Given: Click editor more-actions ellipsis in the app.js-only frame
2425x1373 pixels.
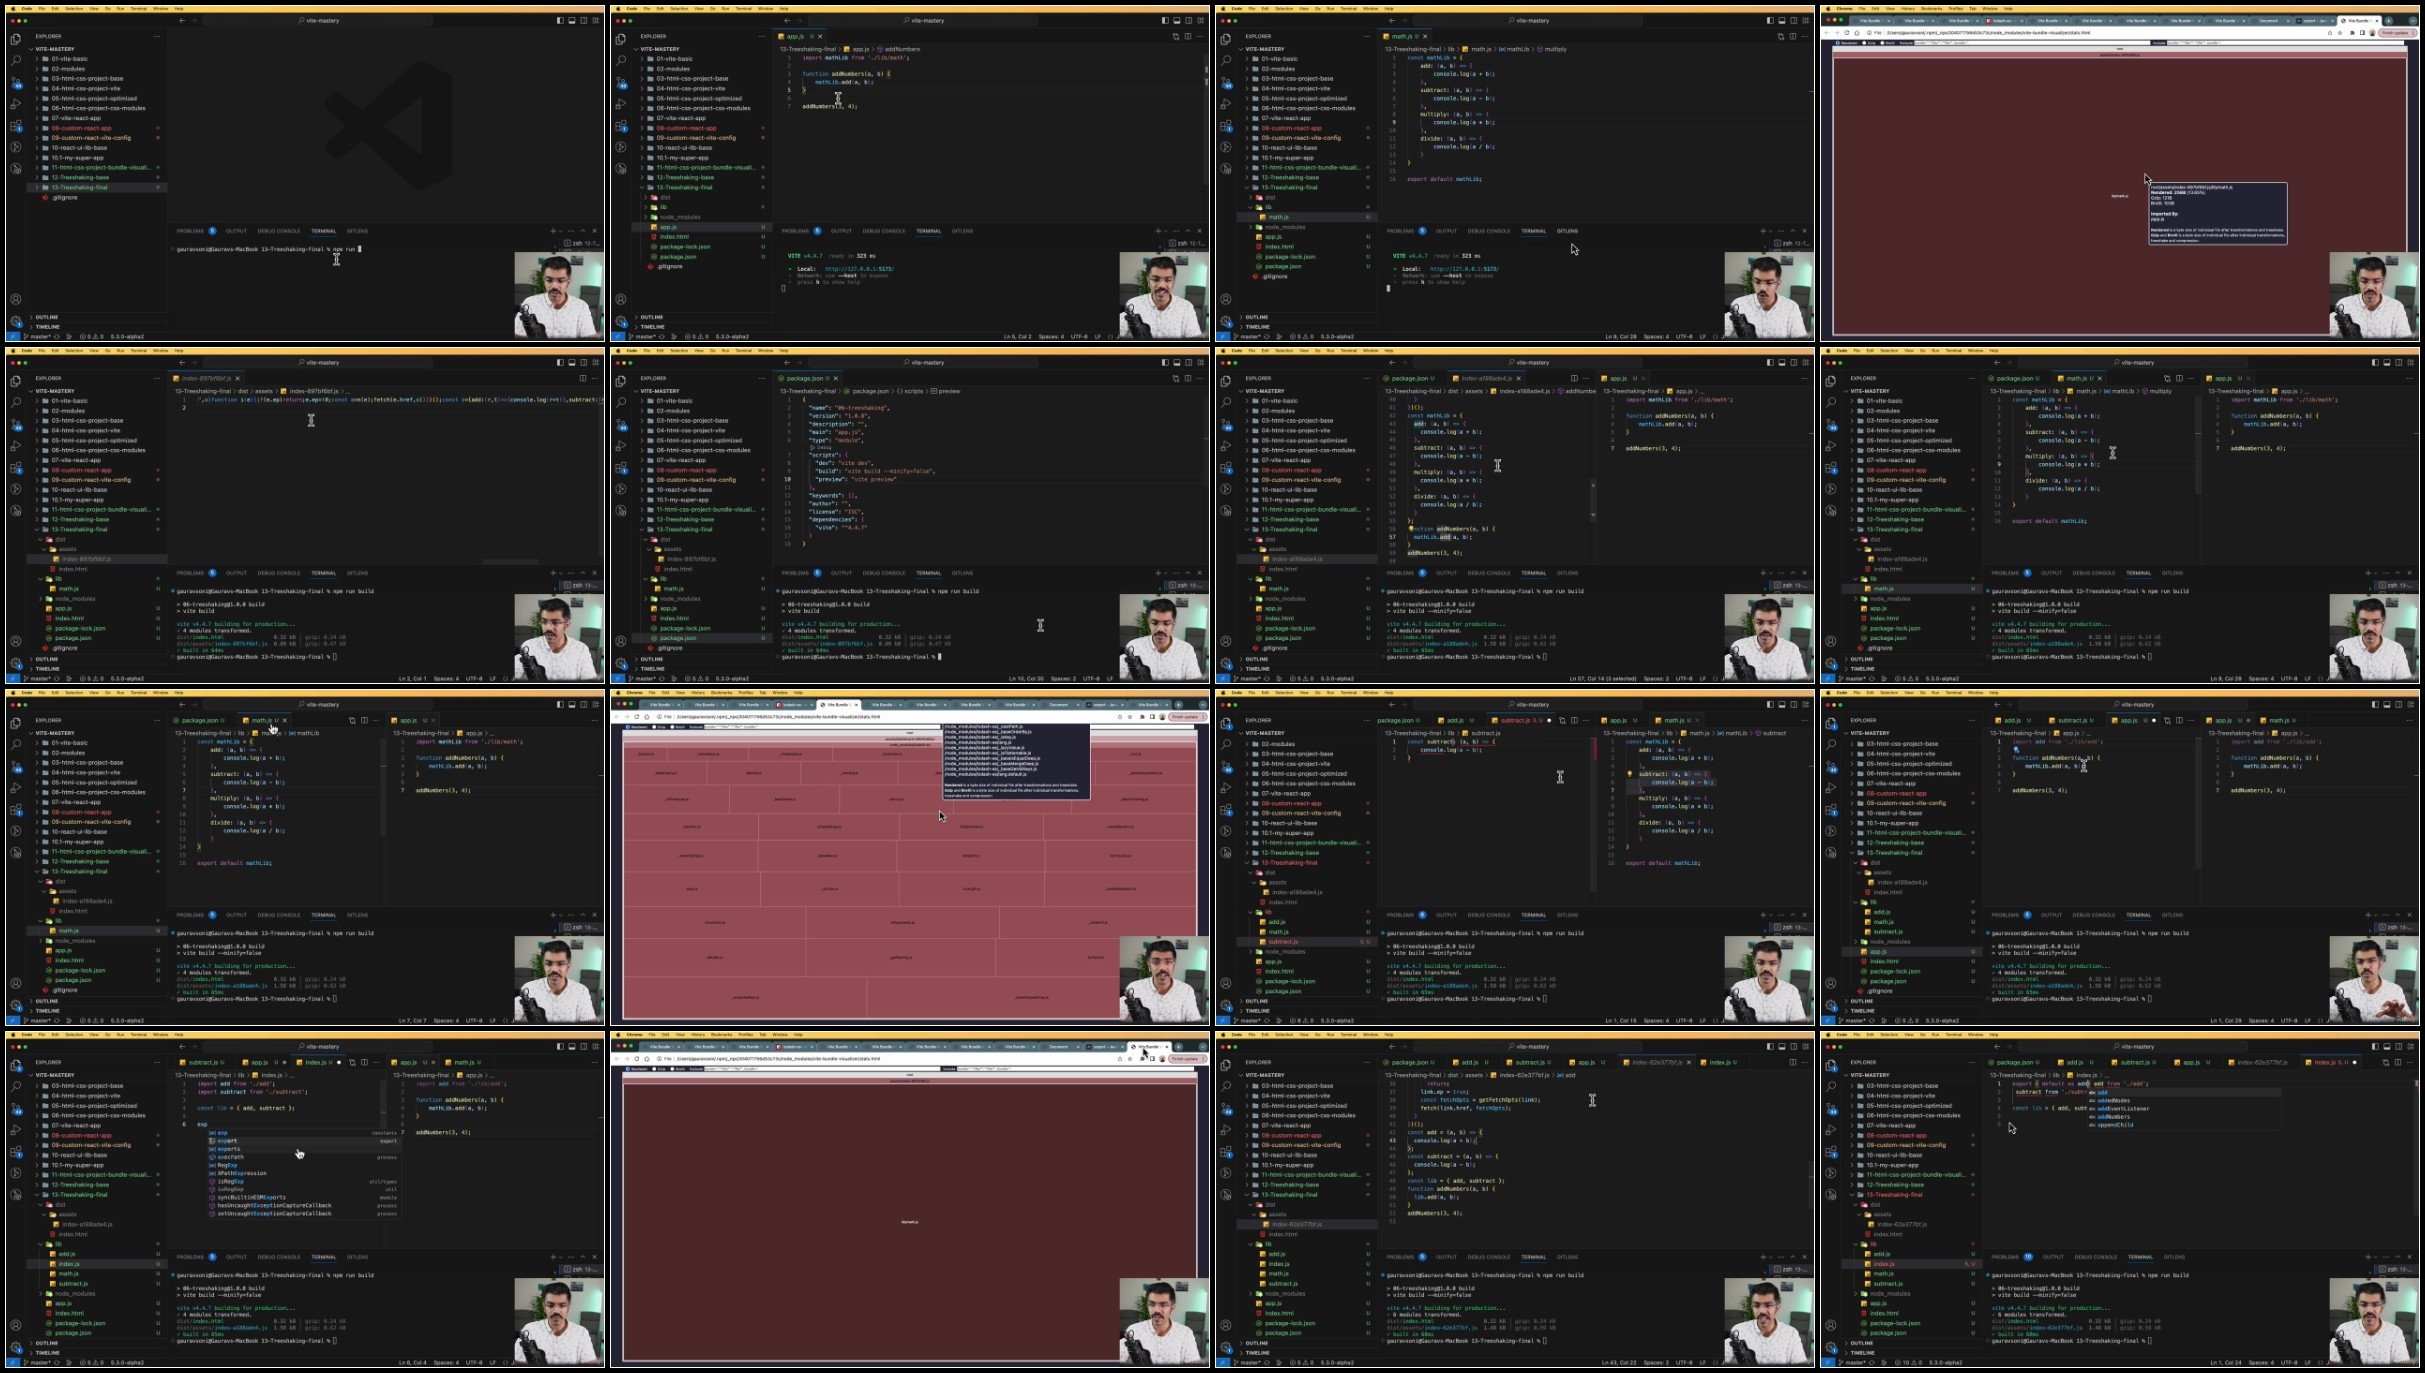Looking at the screenshot, I should click(1200, 36).
